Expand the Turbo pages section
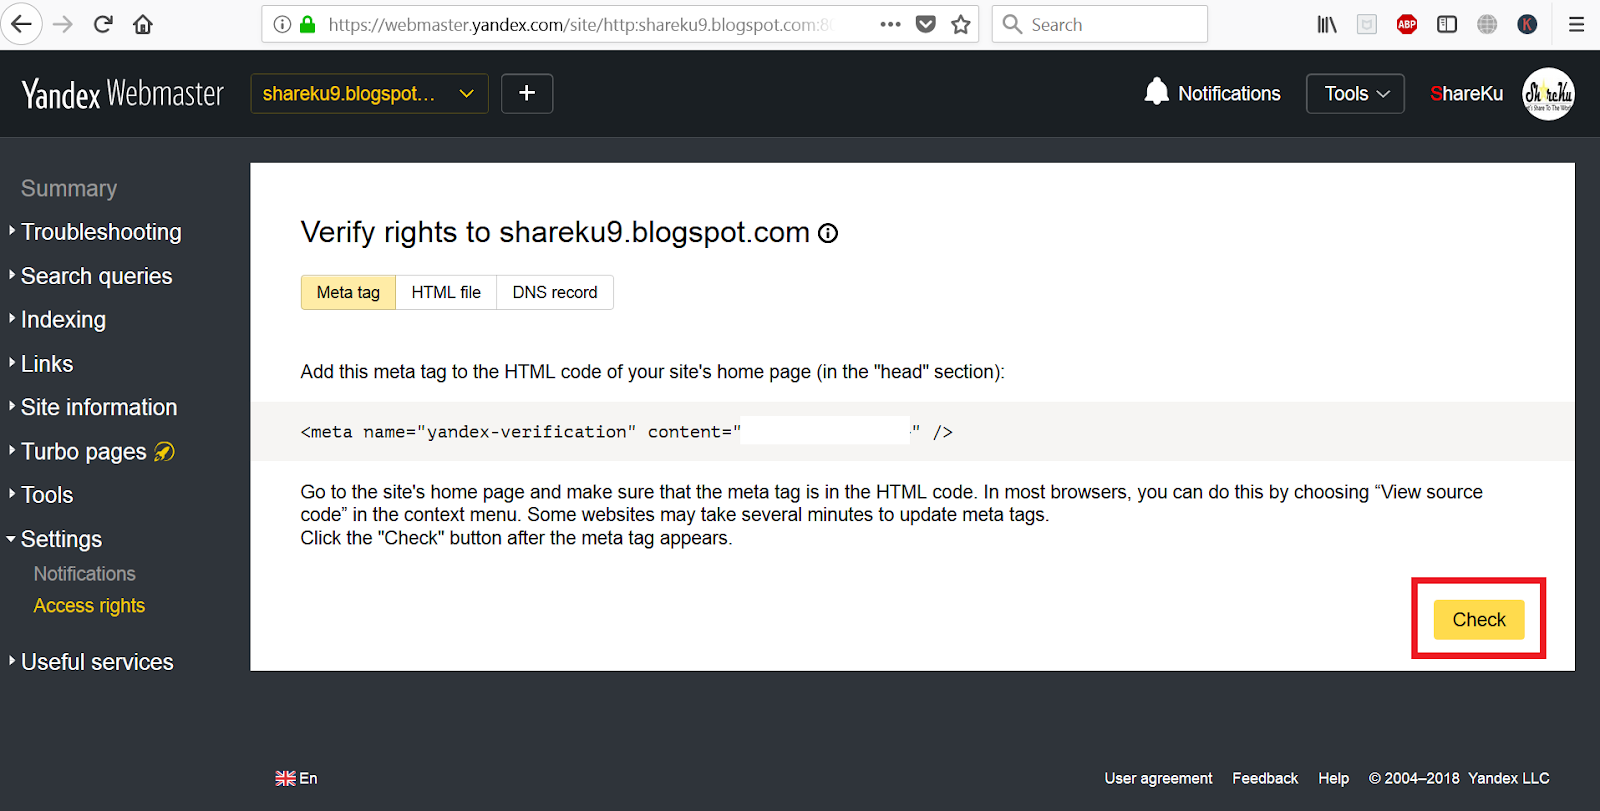The width and height of the screenshot is (1600, 811). pos(84,452)
